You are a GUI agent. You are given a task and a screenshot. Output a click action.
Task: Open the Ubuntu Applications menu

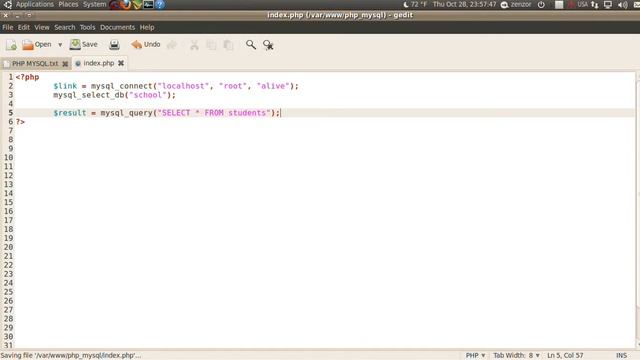[x=35, y=4]
